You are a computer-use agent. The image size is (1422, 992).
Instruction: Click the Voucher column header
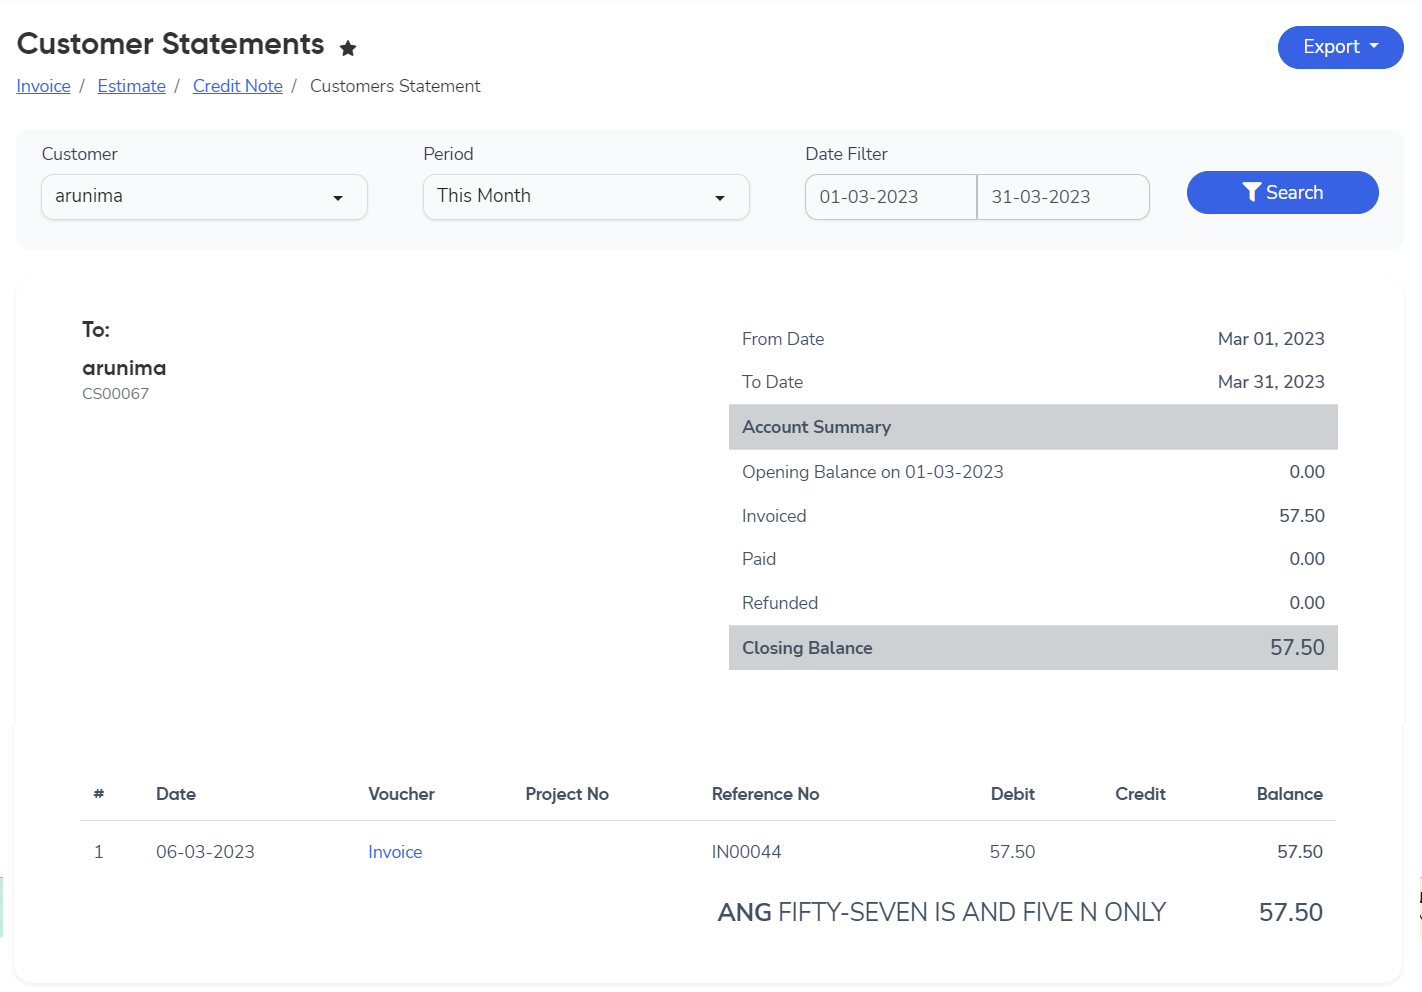pyautogui.click(x=401, y=794)
